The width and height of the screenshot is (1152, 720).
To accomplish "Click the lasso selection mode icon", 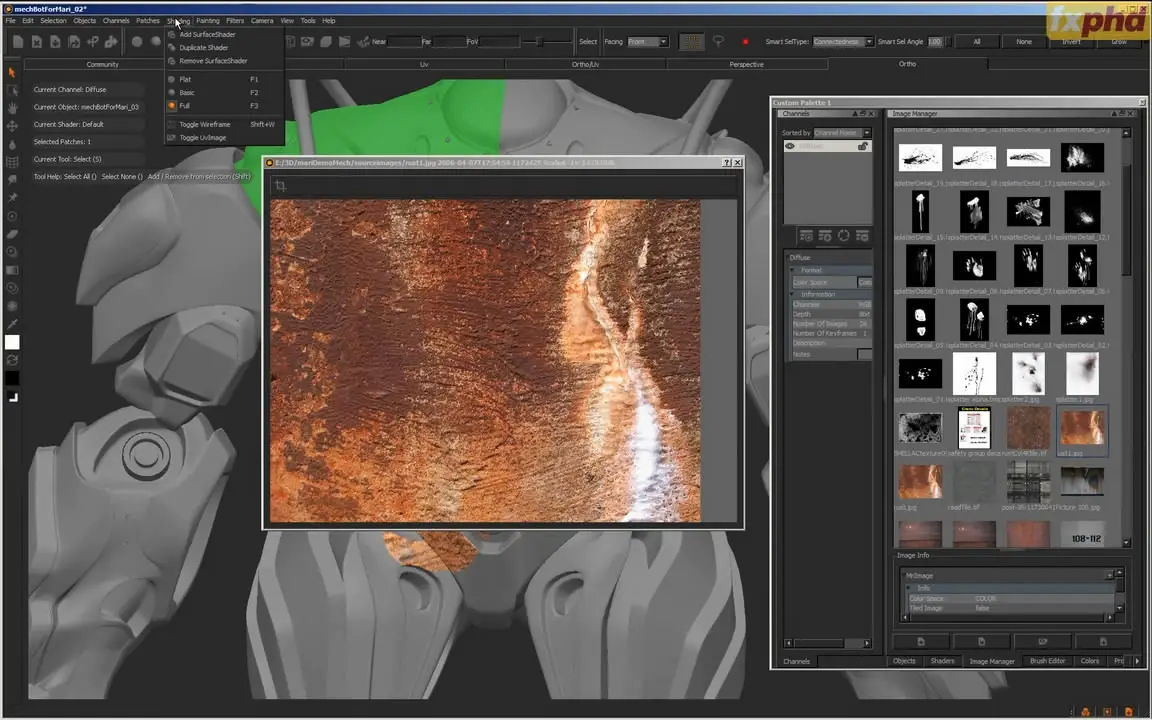I will coord(718,42).
